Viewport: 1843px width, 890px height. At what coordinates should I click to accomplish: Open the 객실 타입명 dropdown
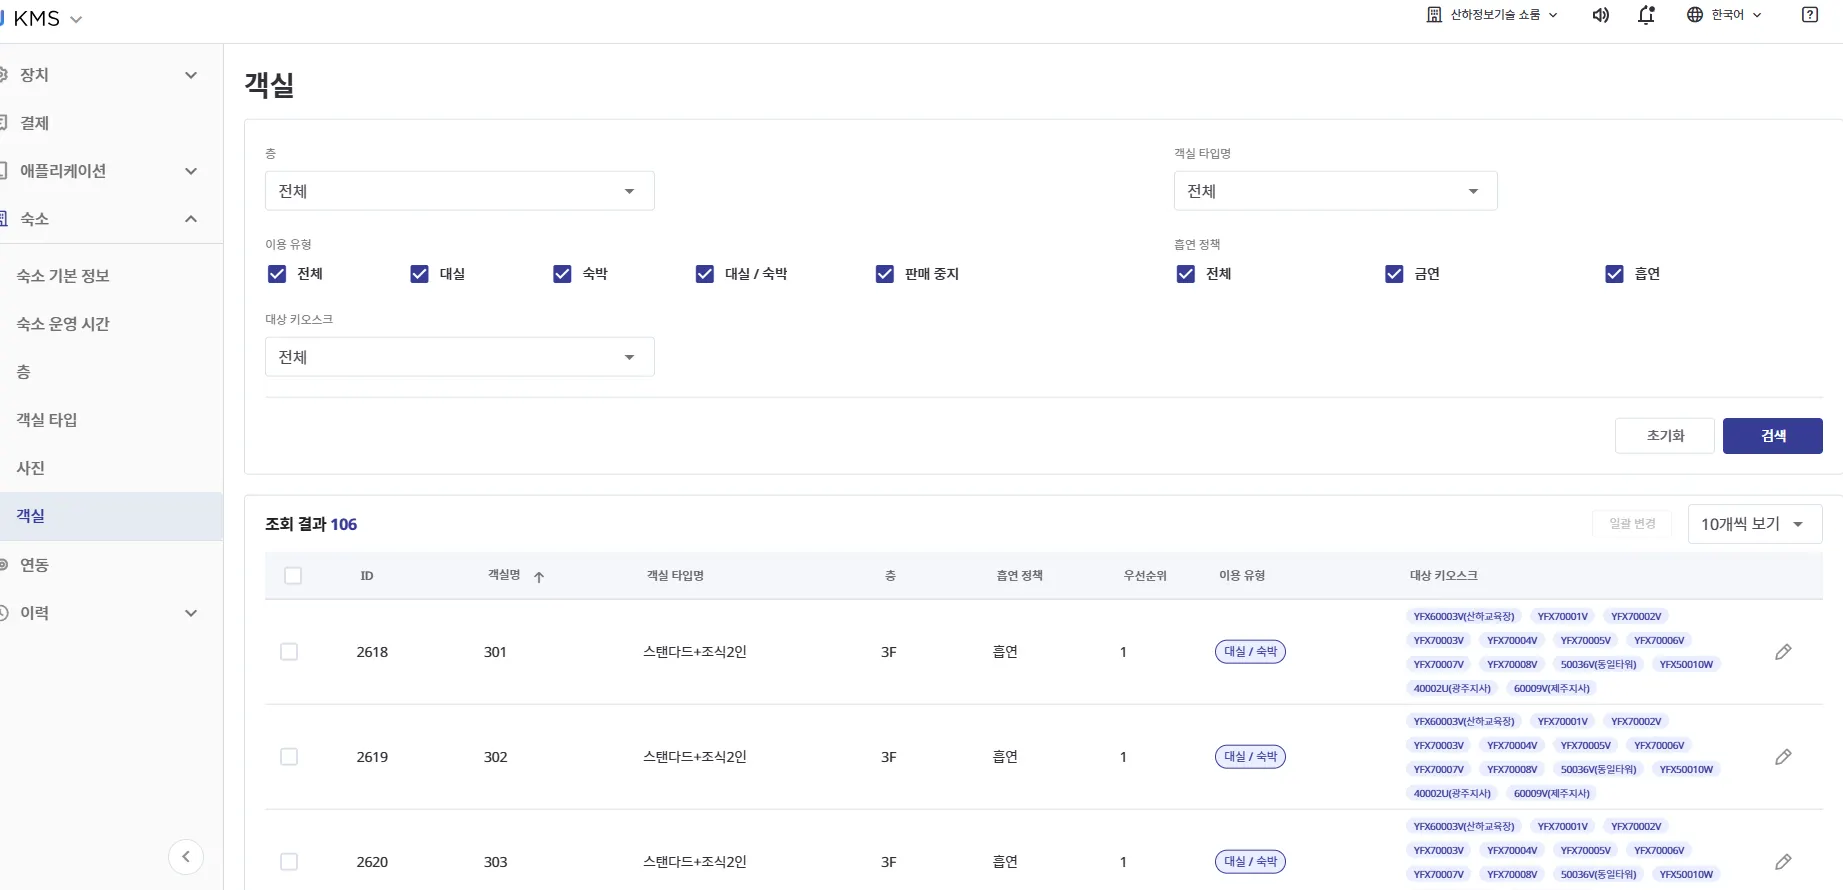pos(1335,191)
